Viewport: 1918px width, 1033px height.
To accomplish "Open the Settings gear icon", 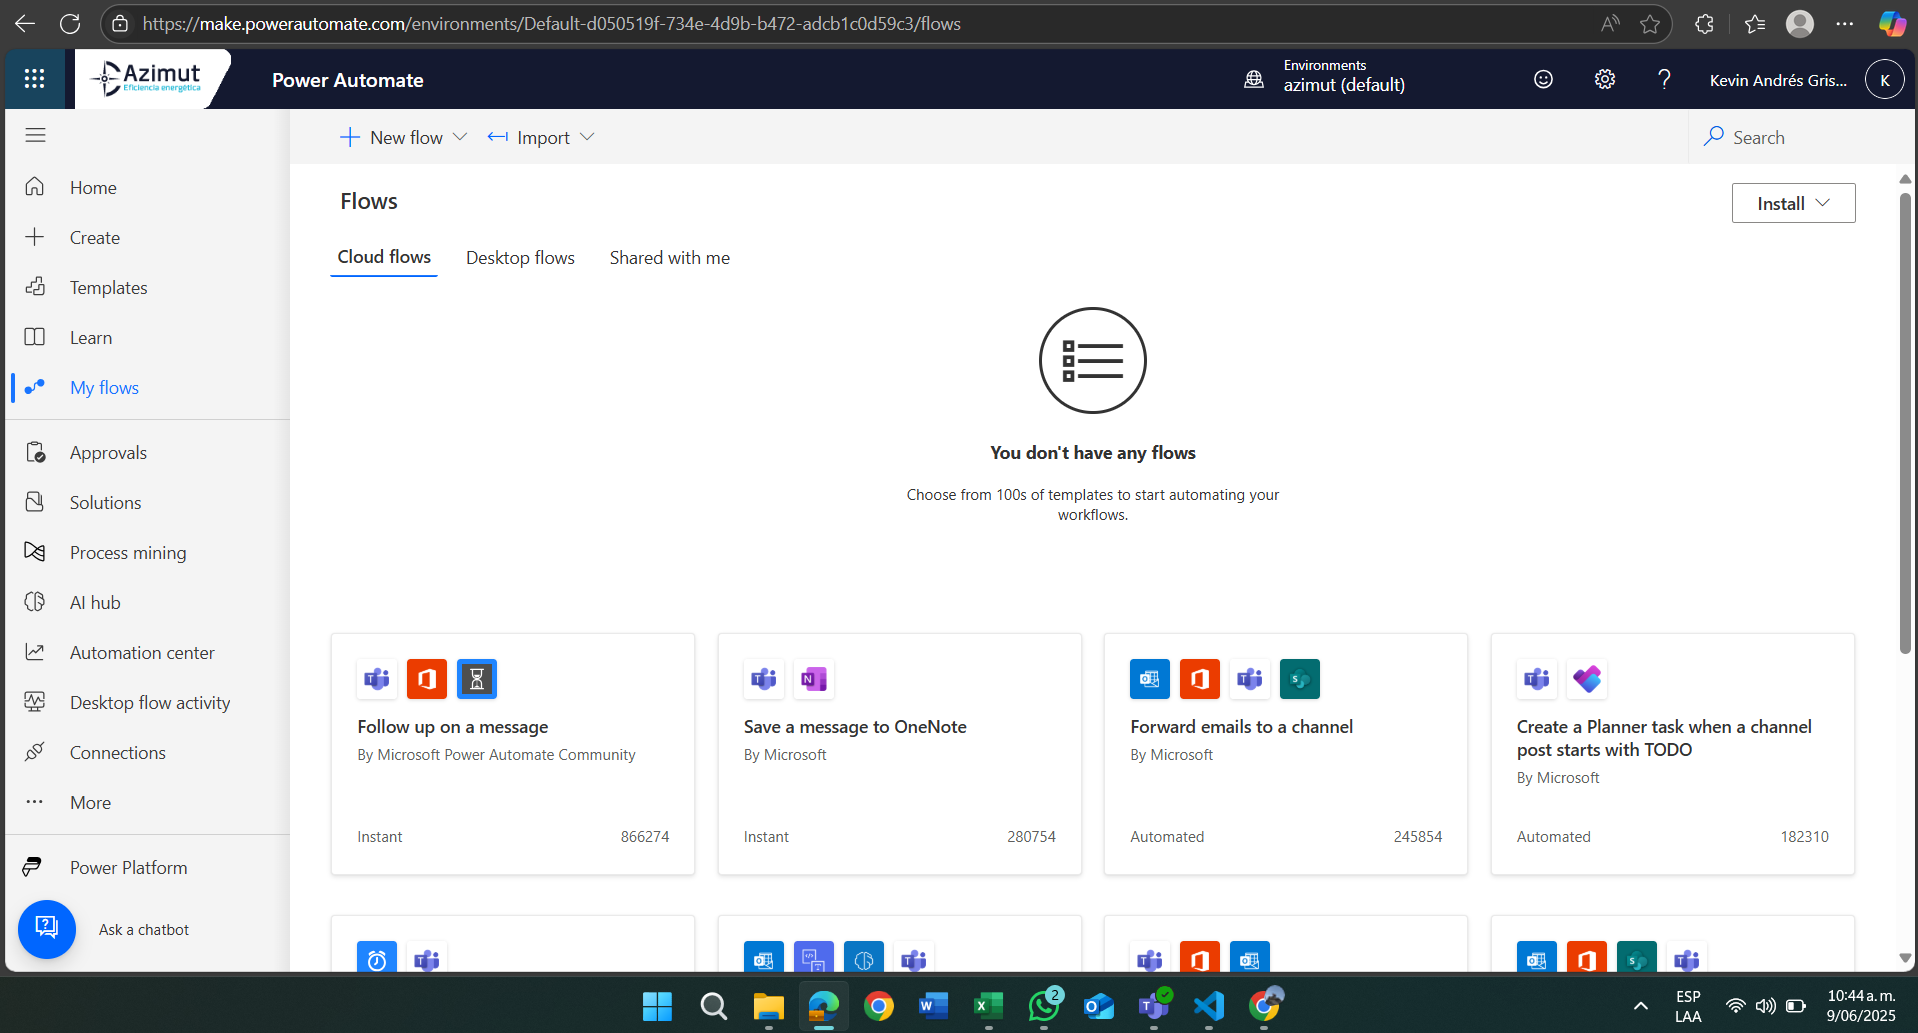I will 1605,79.
